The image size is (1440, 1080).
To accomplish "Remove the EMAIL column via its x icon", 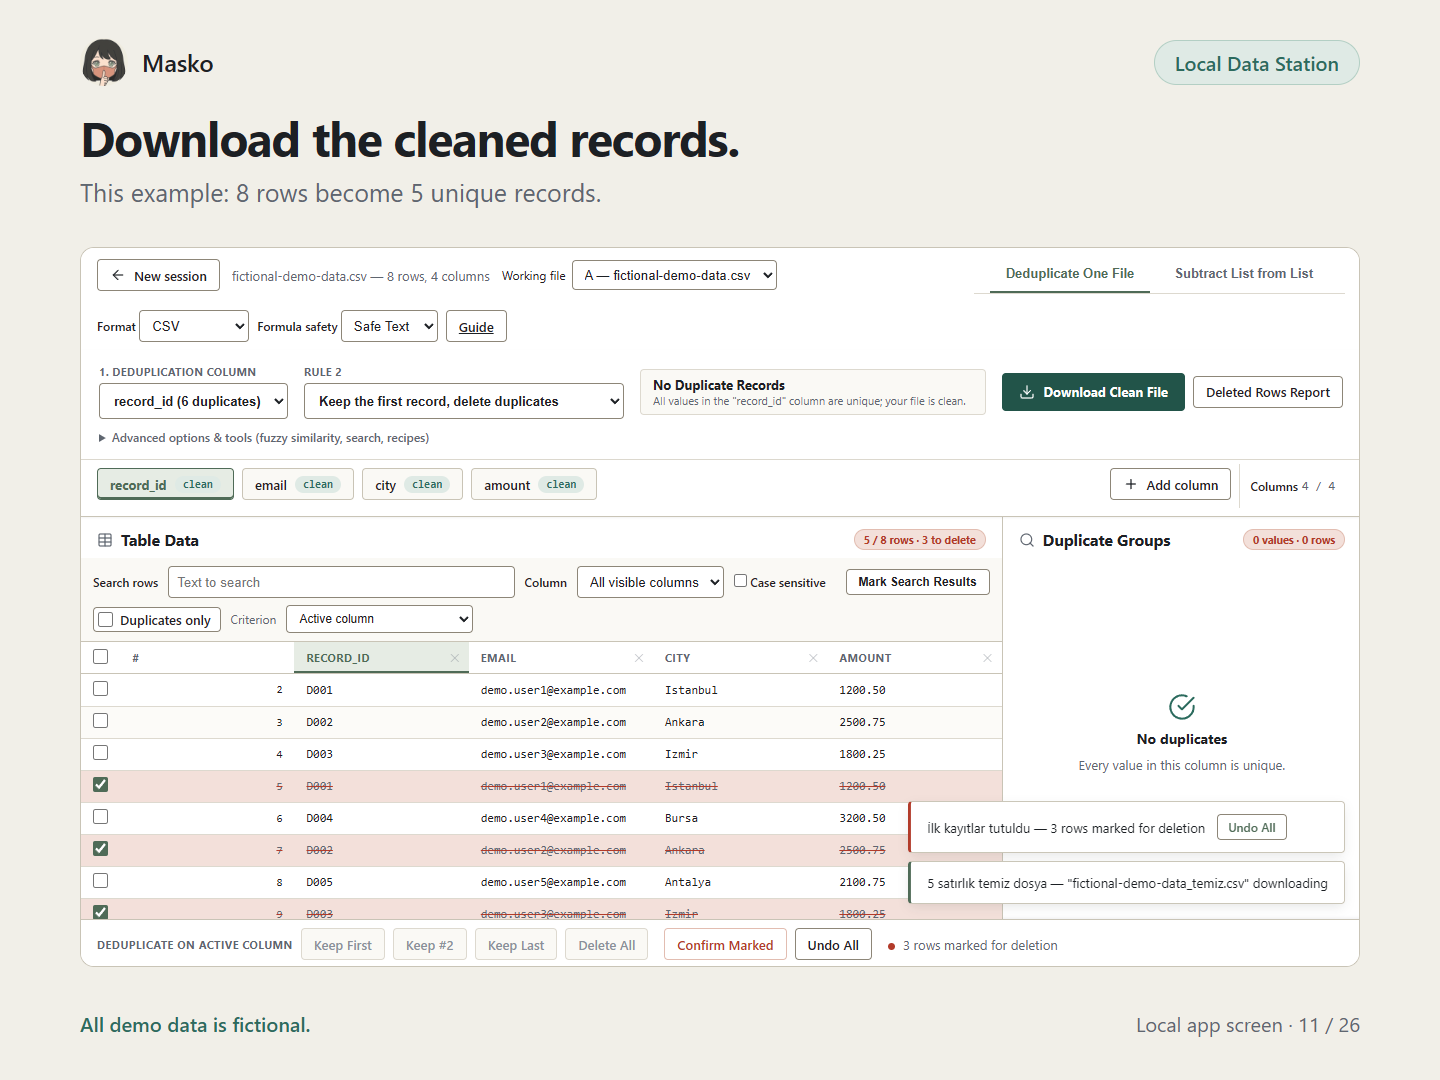I will tap(639, 658).
